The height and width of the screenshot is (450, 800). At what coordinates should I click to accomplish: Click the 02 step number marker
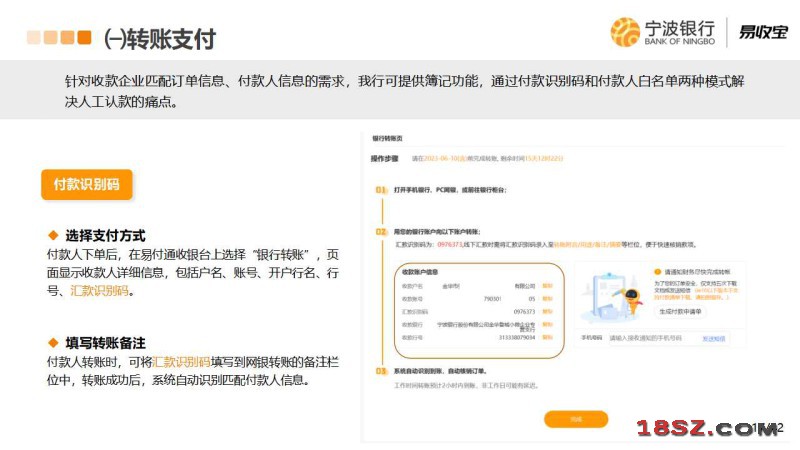[381, 231]
